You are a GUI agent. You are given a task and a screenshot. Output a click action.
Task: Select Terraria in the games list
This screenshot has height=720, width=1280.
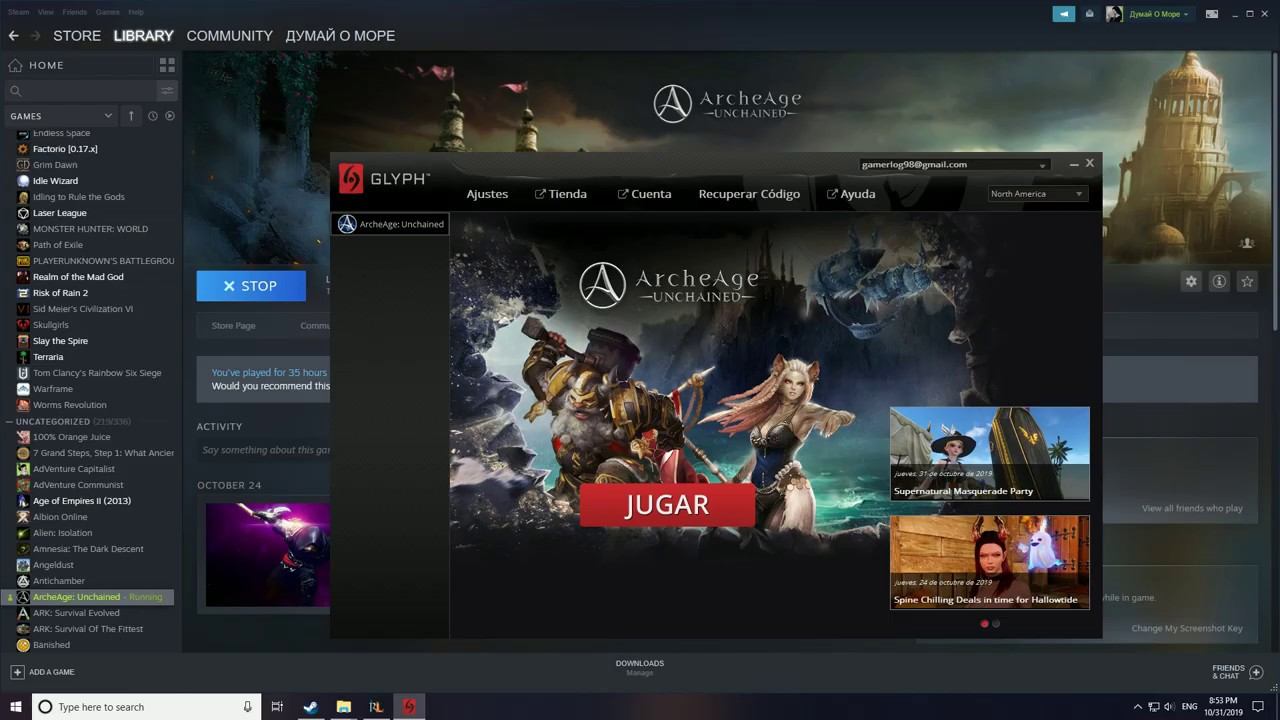click(48, 357)
